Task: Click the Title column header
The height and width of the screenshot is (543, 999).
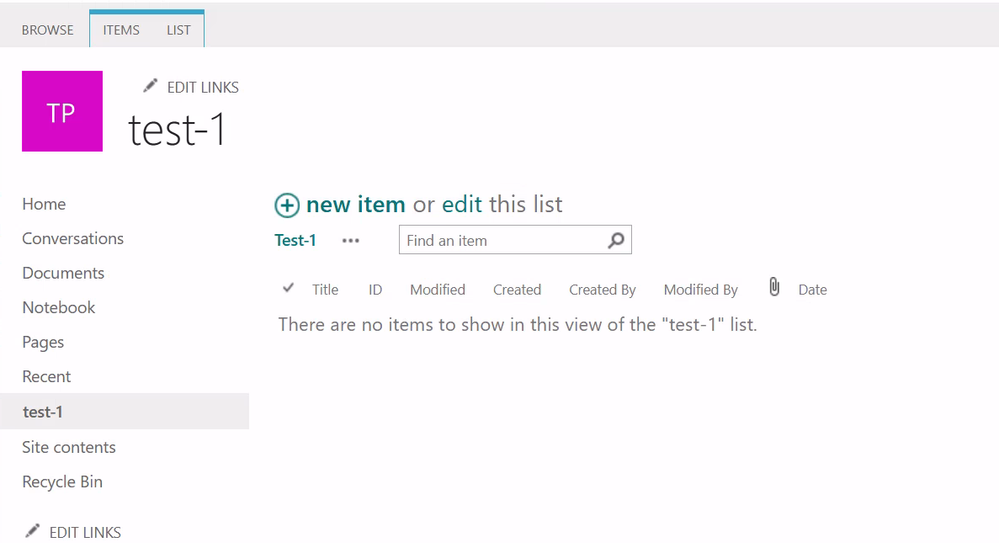Action: click(x=325, y=290)
